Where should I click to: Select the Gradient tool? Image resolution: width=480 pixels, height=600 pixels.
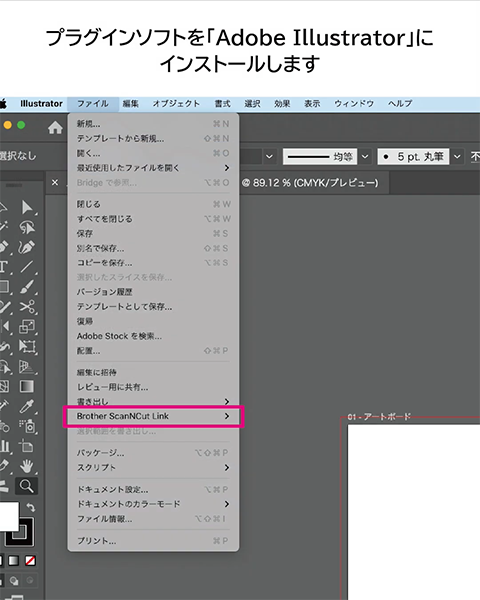point(27,386)
